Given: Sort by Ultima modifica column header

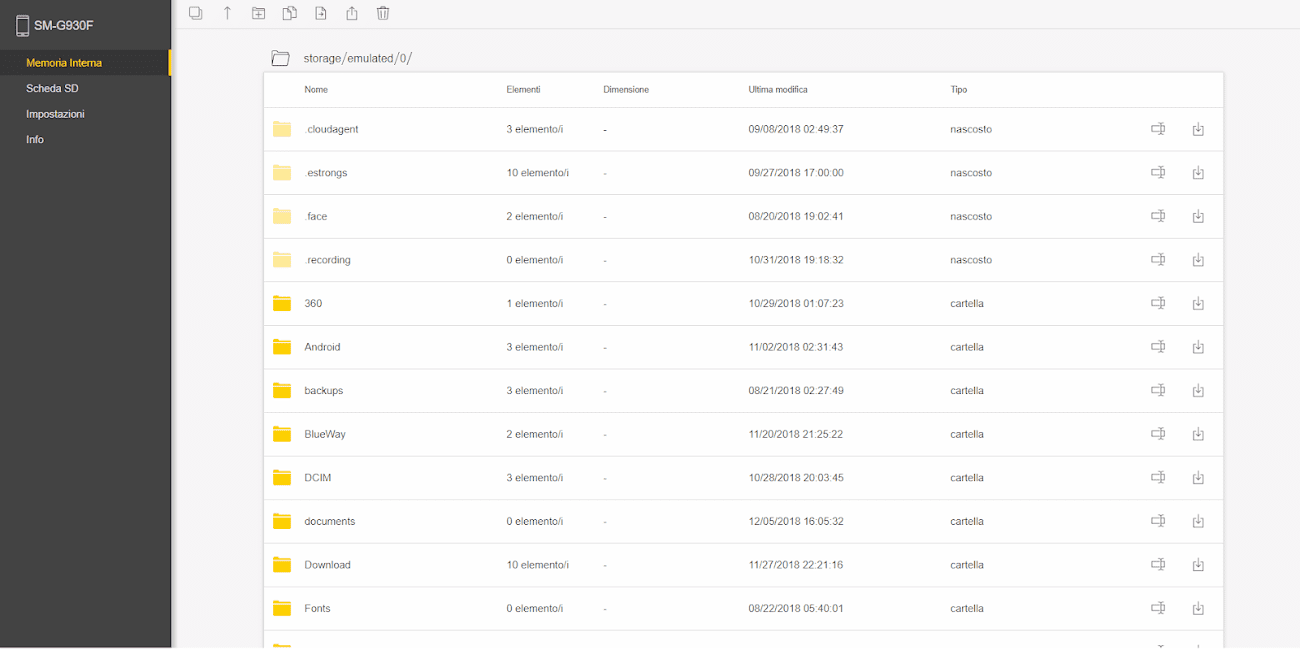Looking at the screenshot, I should pos(778,90).
